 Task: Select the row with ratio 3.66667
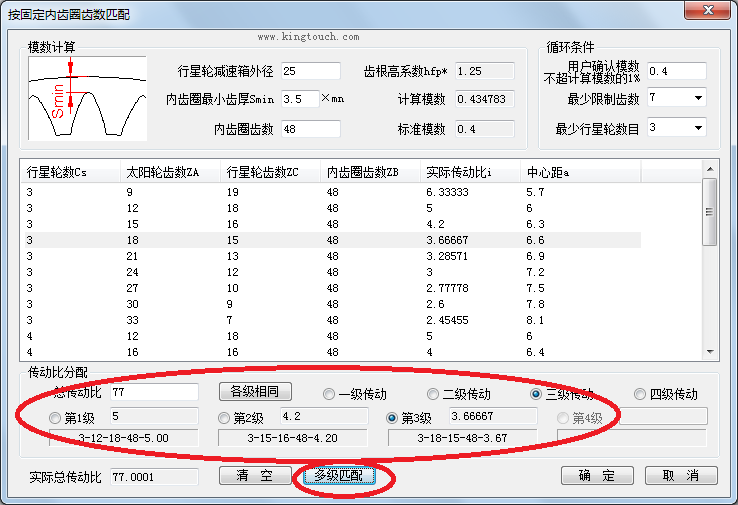[x=333, y=240]
